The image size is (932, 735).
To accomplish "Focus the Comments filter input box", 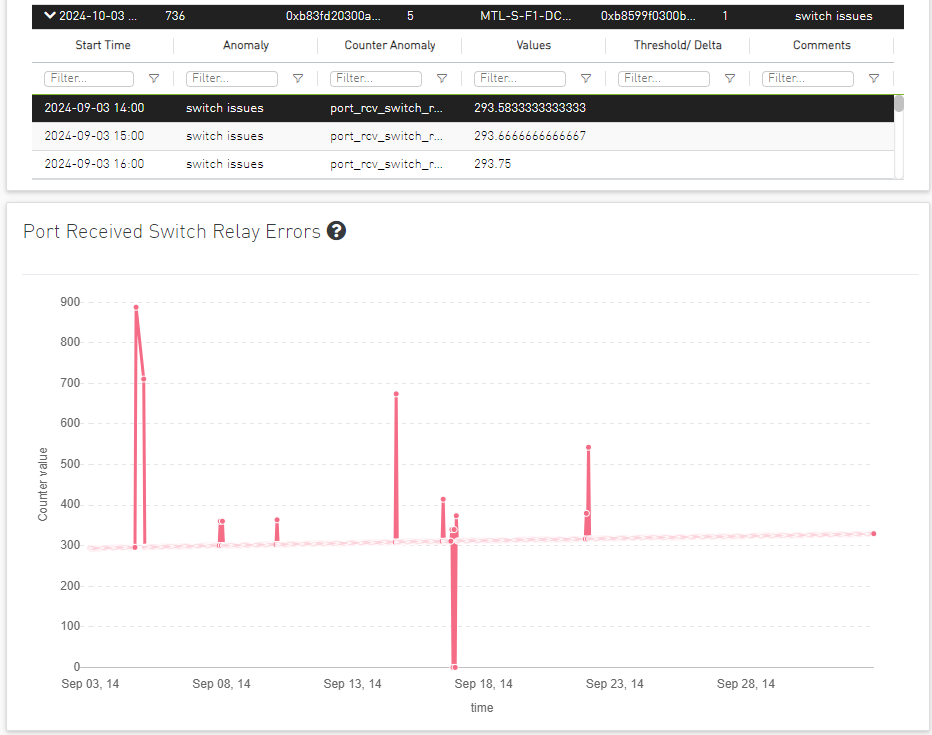I will coord(808,79).
